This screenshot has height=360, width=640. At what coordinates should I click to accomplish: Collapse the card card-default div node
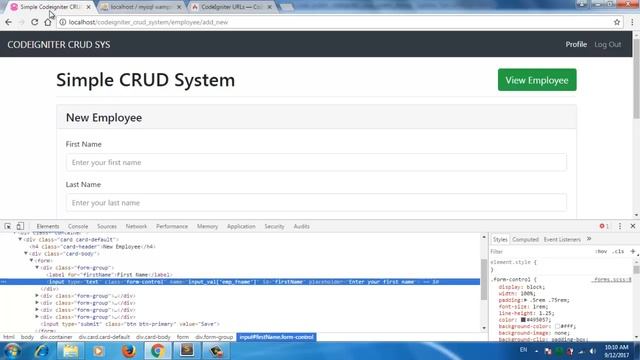click(20, 240)
